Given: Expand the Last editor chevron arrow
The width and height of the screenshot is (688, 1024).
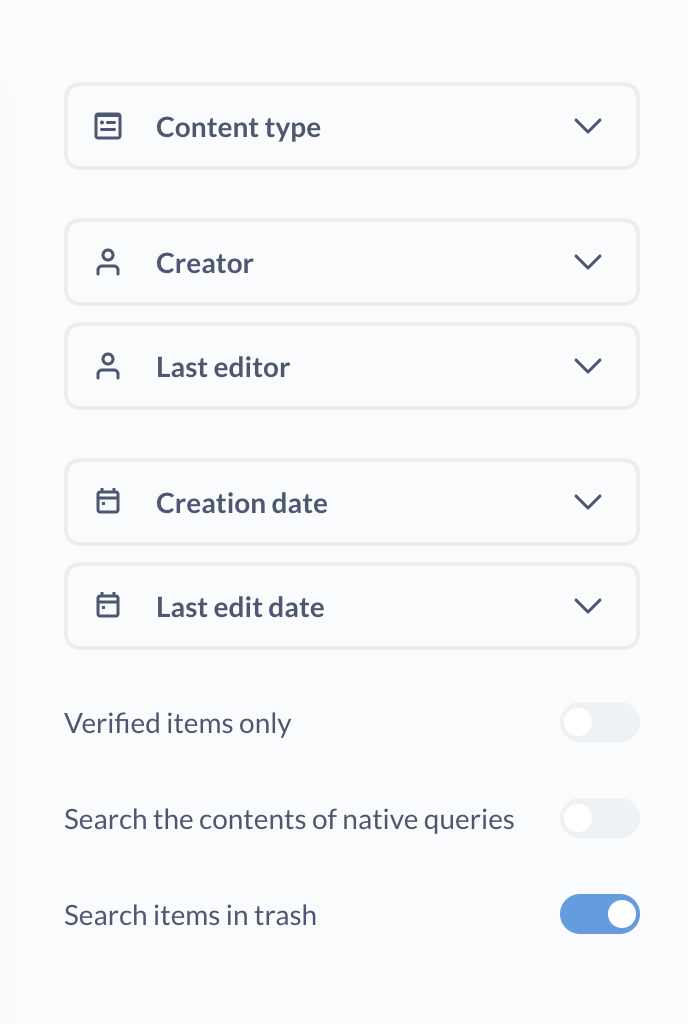Looking at the screenshot, I should tap(588, 366).
